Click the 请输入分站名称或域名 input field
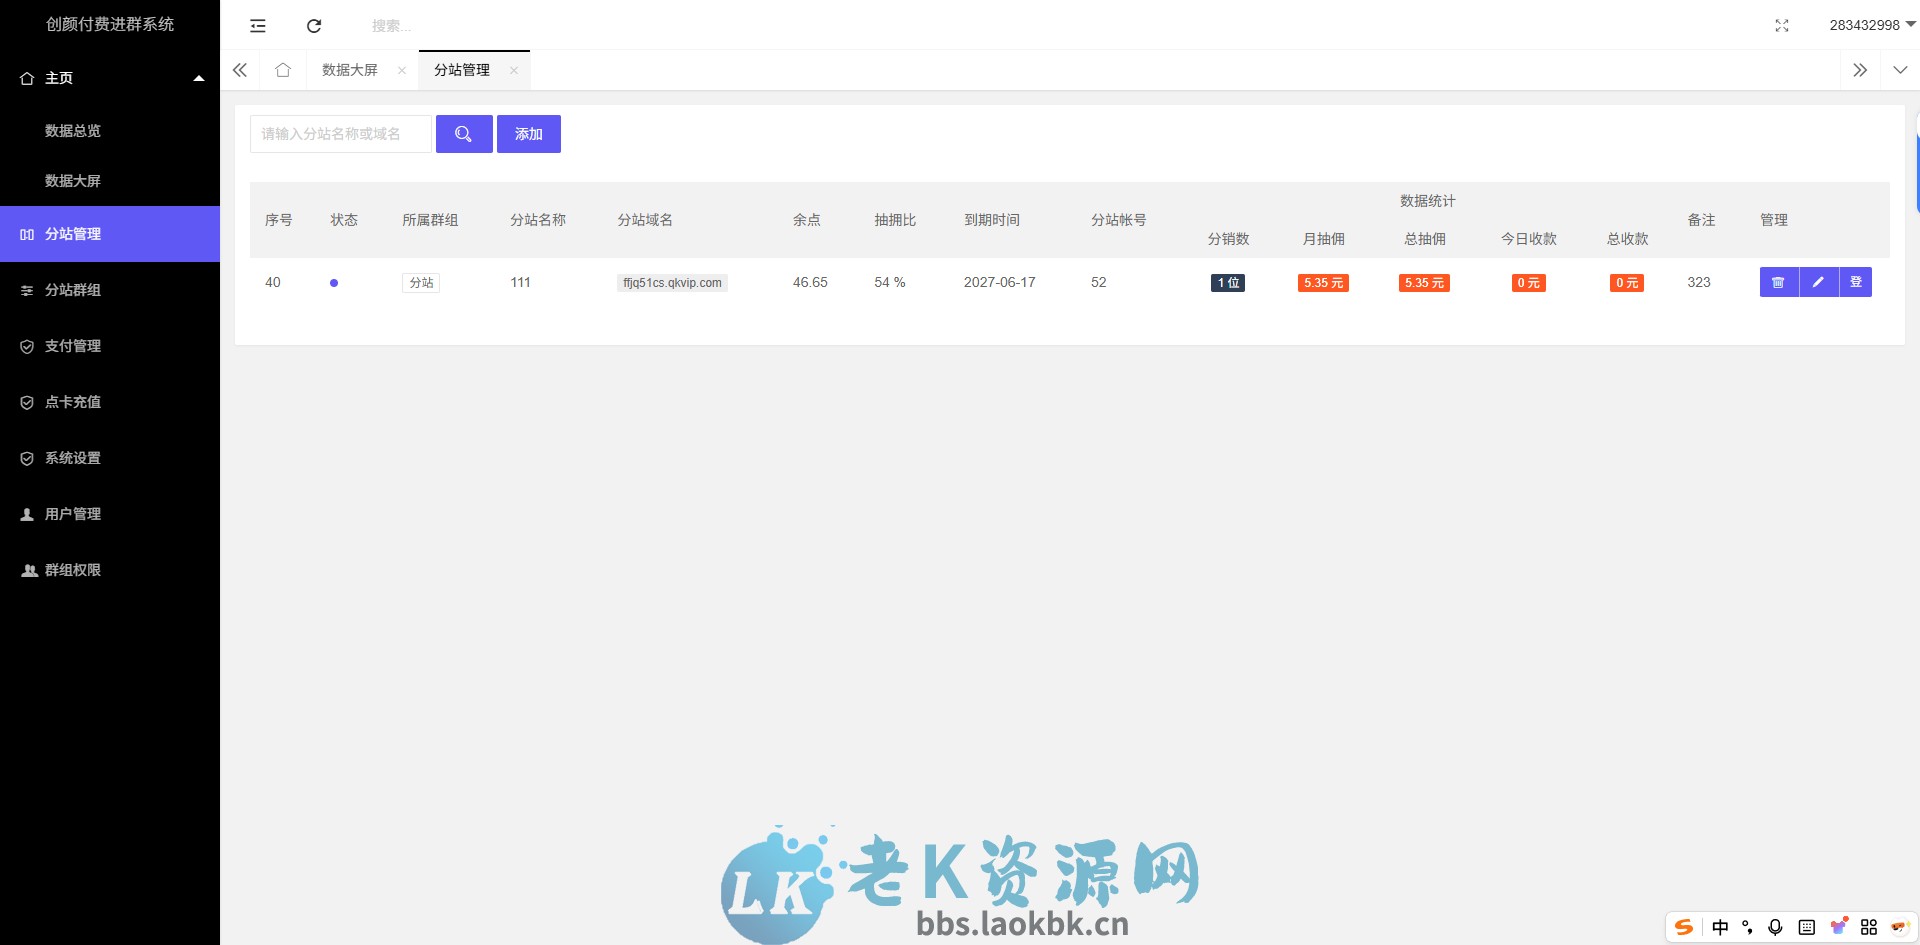Image resolution: width=1920 pixels, height=945 pixels. [x=340, y=133]
